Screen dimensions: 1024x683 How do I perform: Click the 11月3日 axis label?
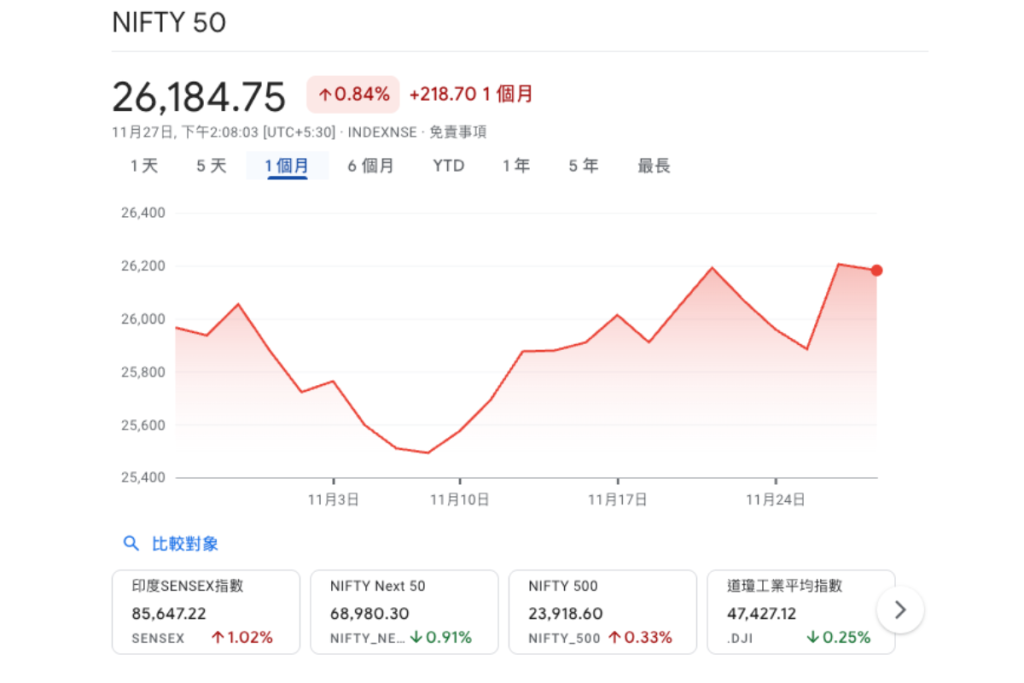(x=334, y=500)
